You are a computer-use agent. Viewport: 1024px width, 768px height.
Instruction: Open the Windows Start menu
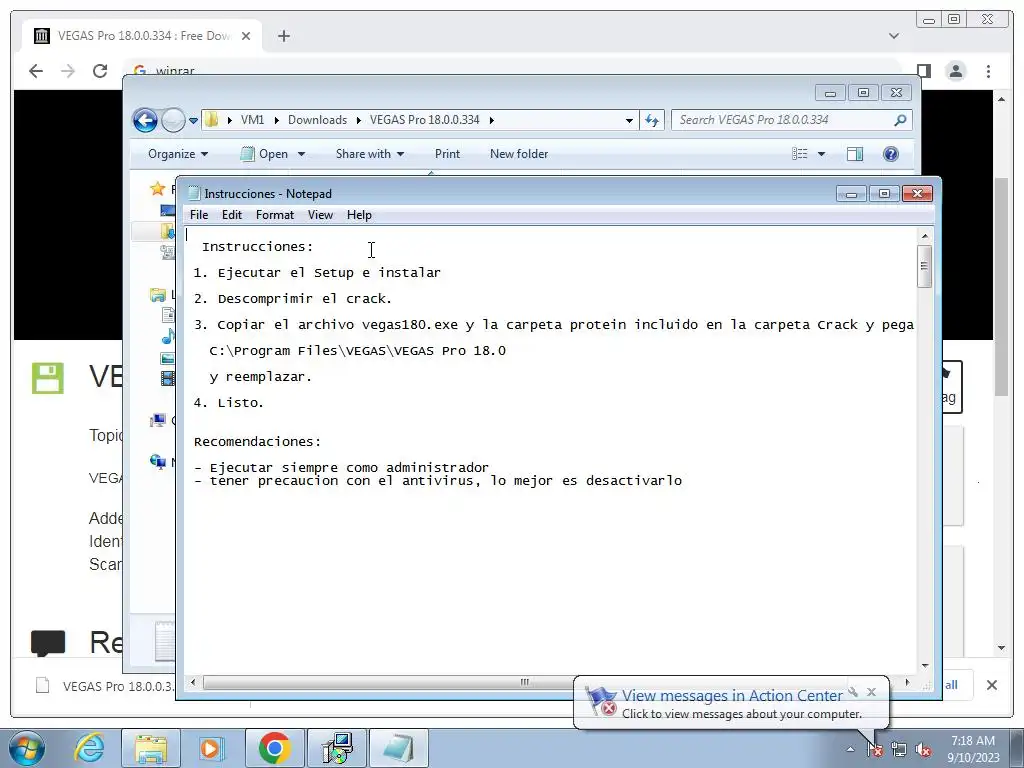click(27, 748)
